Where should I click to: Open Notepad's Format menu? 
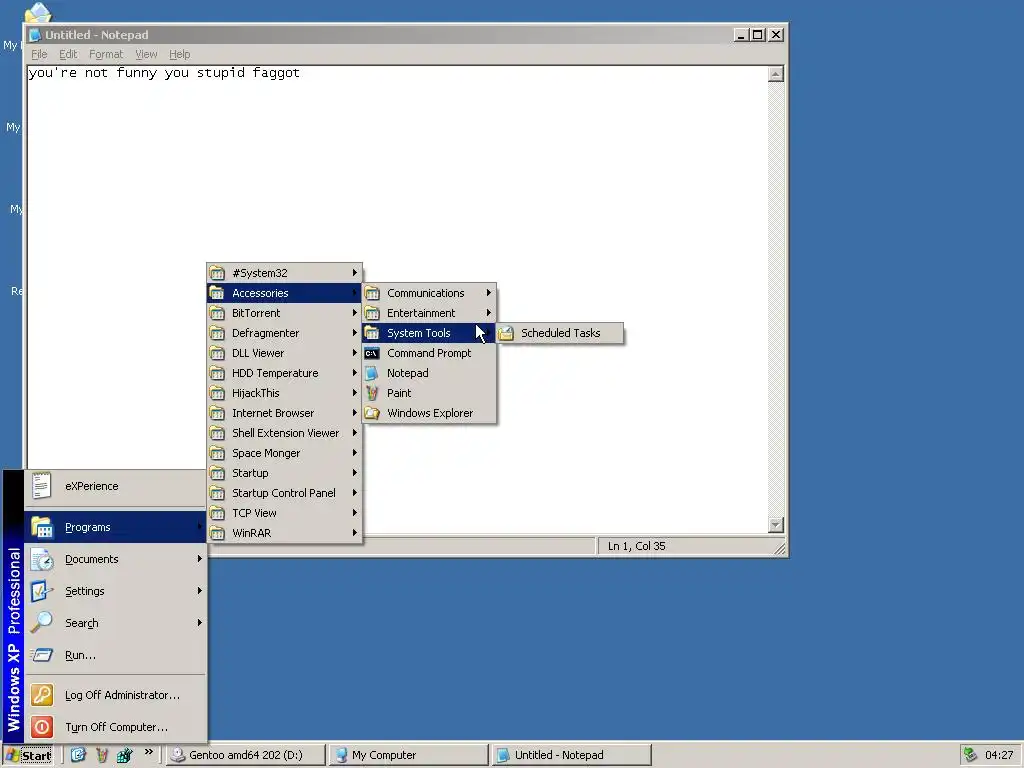[106, 54]
